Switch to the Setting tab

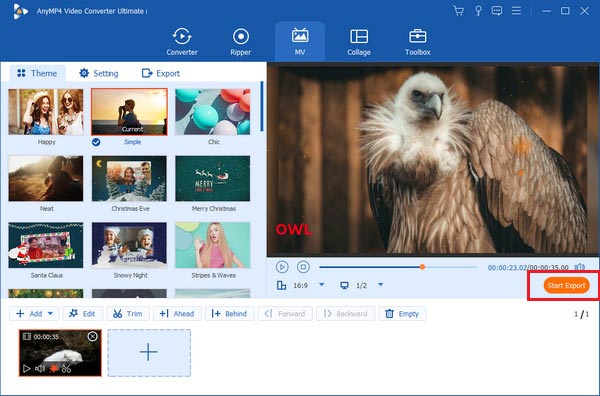click(99, 73)
